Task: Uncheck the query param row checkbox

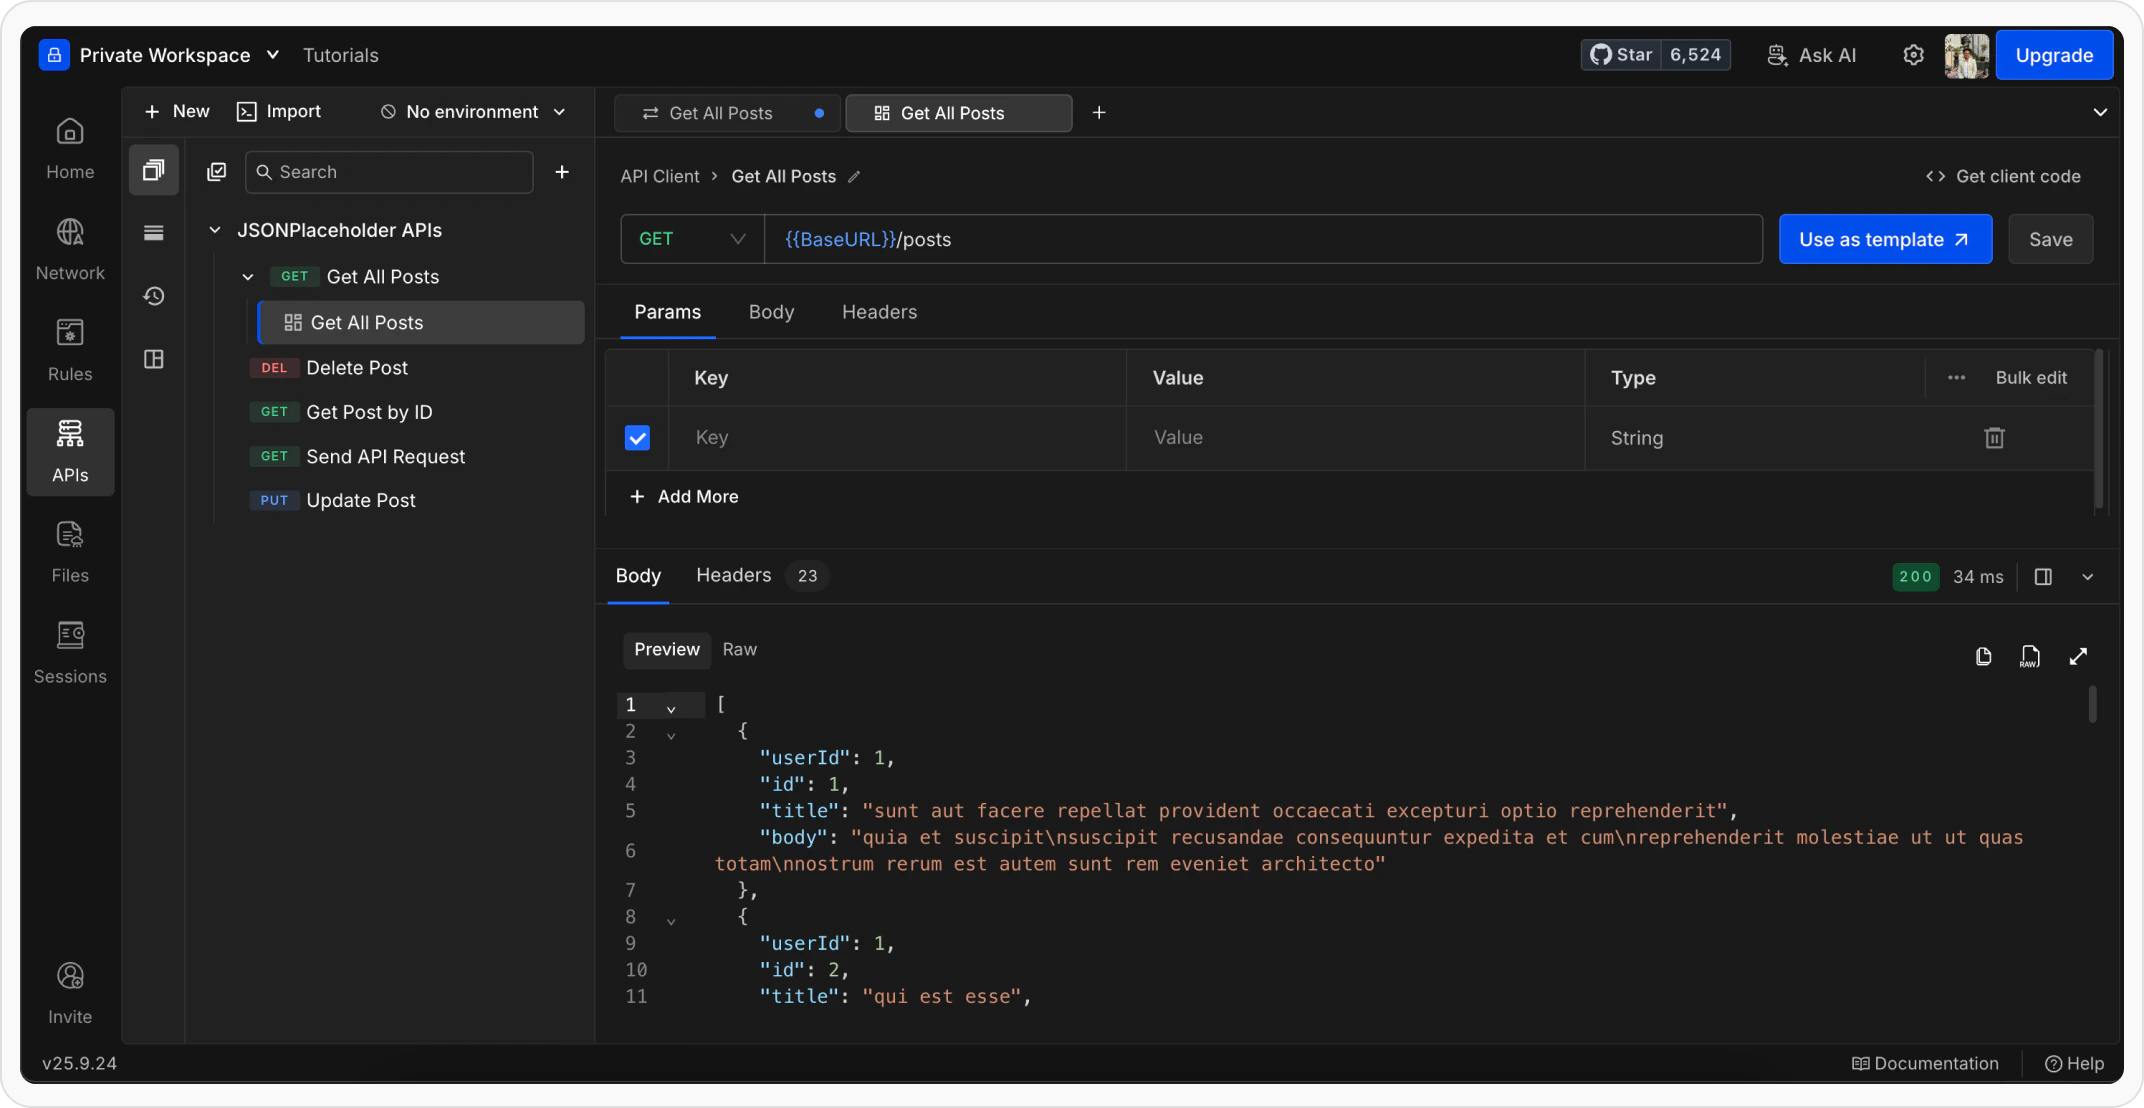Action: (637, 438)
